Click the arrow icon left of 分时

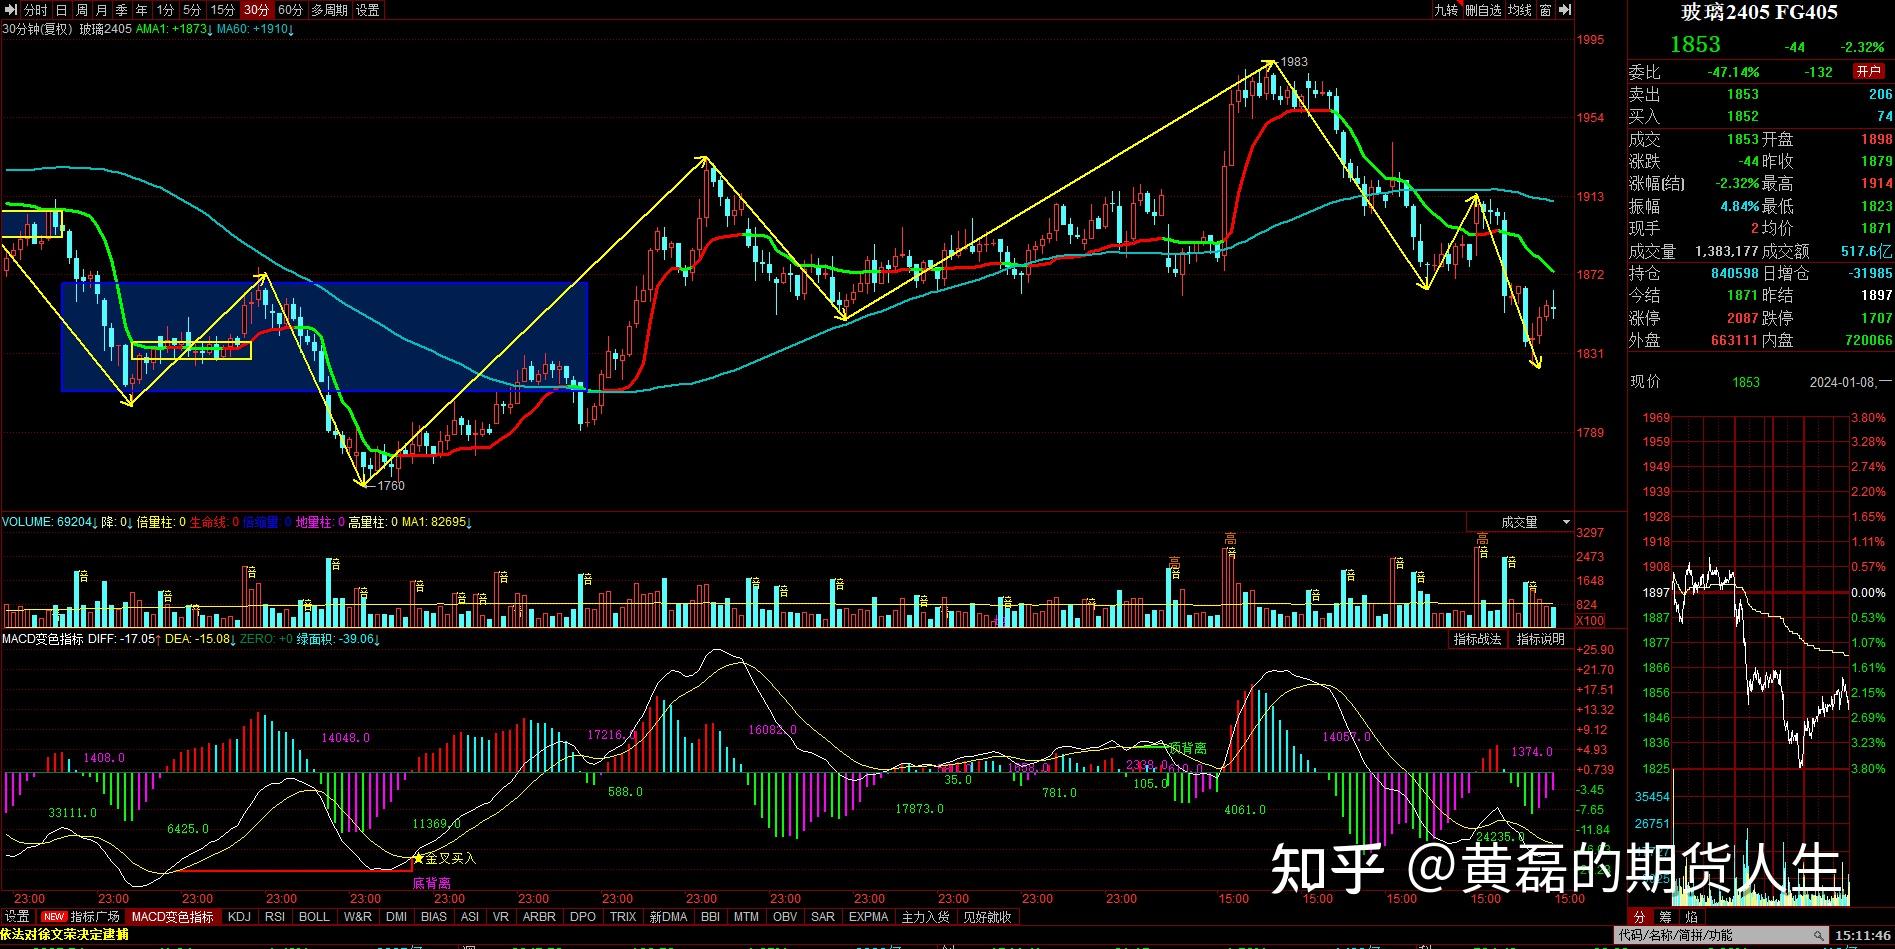[x=10, y=10]
